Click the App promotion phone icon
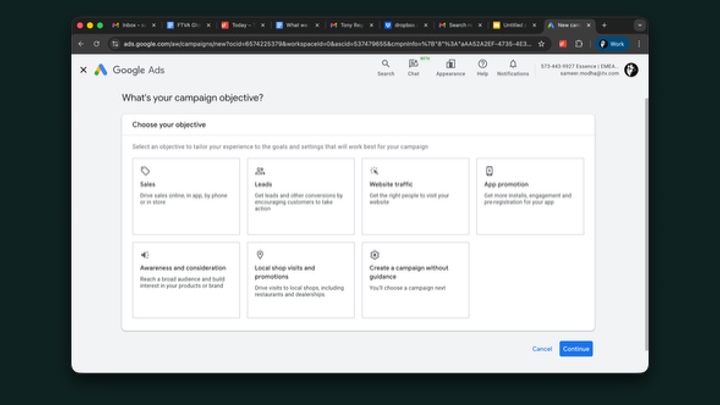The height and width of the screenshot is (405, 720). coord(489,171)
